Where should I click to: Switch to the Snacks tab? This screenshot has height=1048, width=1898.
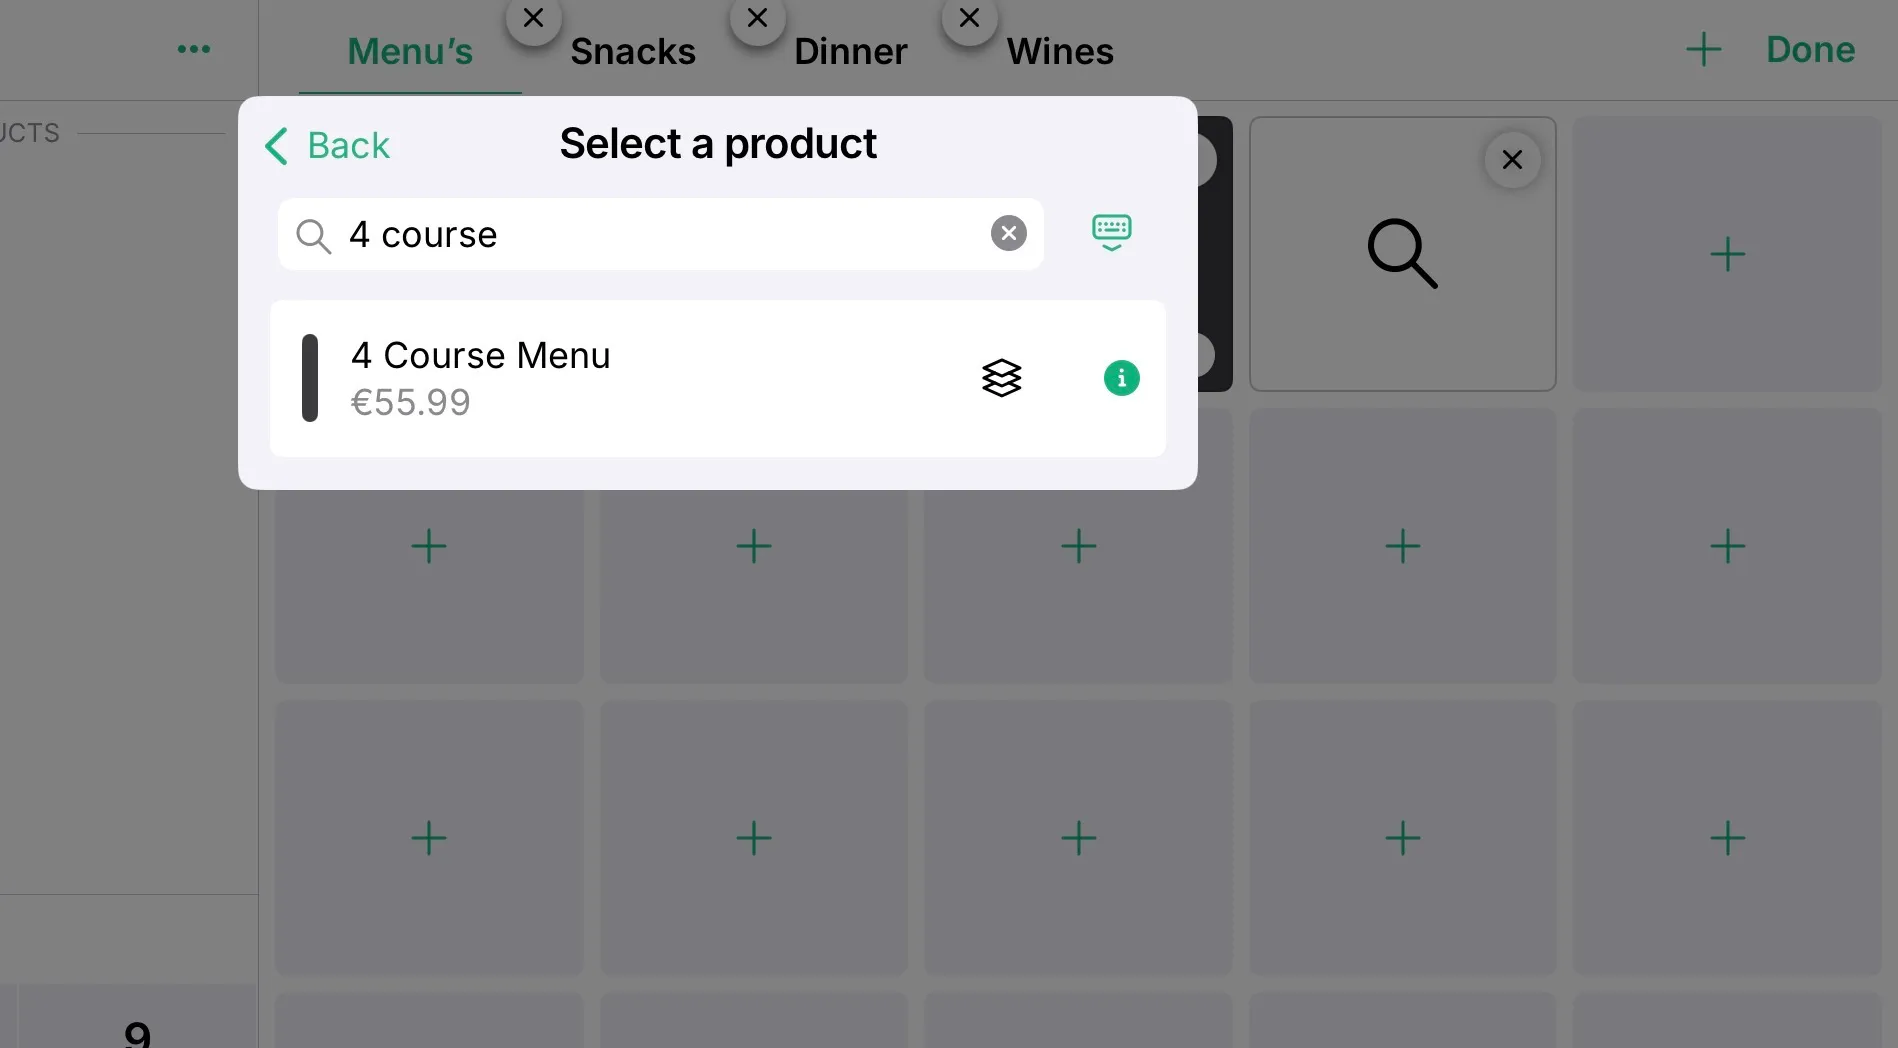[633, 51]
